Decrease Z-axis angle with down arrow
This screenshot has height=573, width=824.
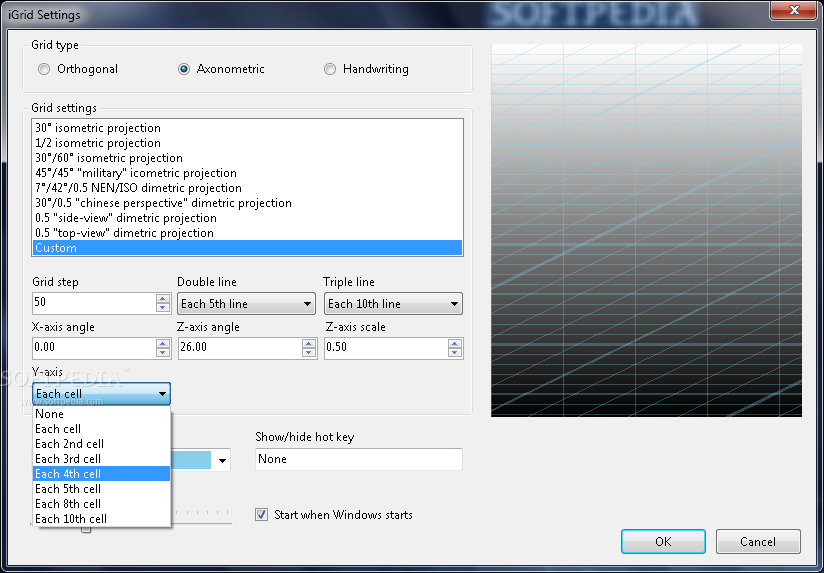point(309,353)
